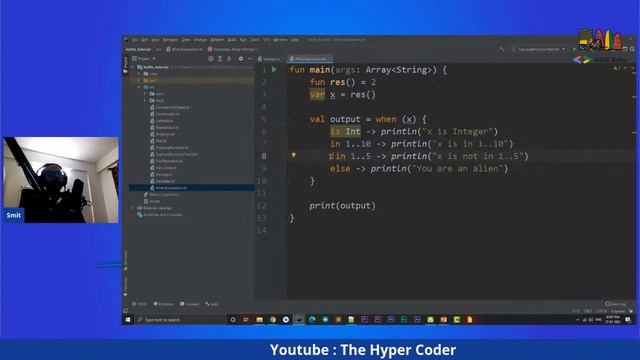Select Scratches and Consoles in project tree

coord(160,215)
